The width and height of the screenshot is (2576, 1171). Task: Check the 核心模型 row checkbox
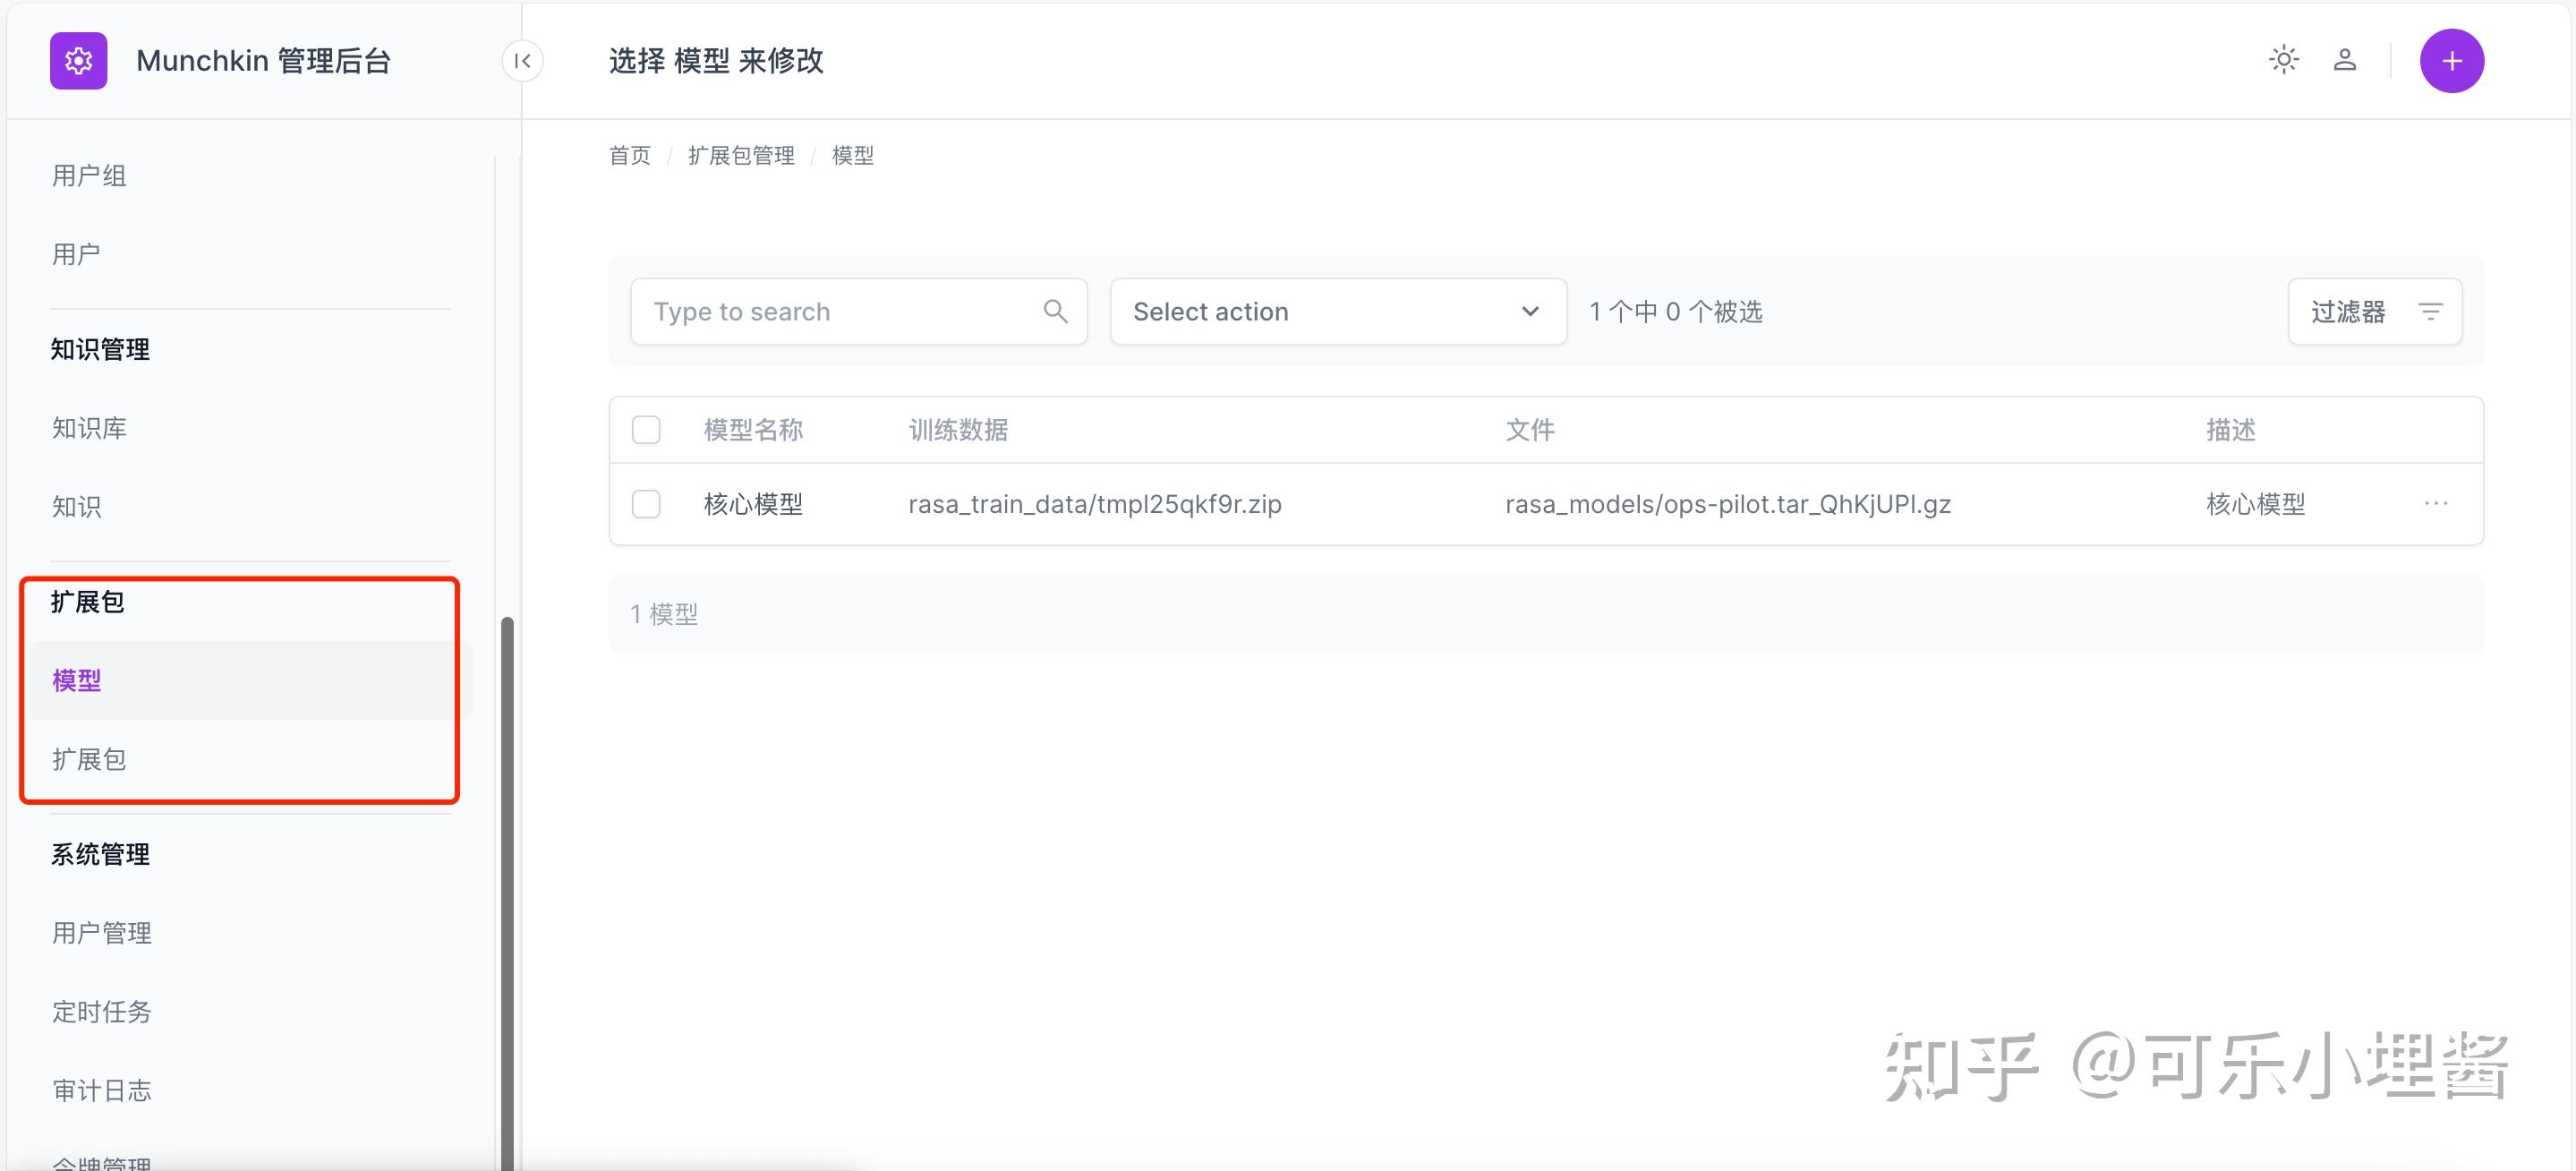point(646,504)
